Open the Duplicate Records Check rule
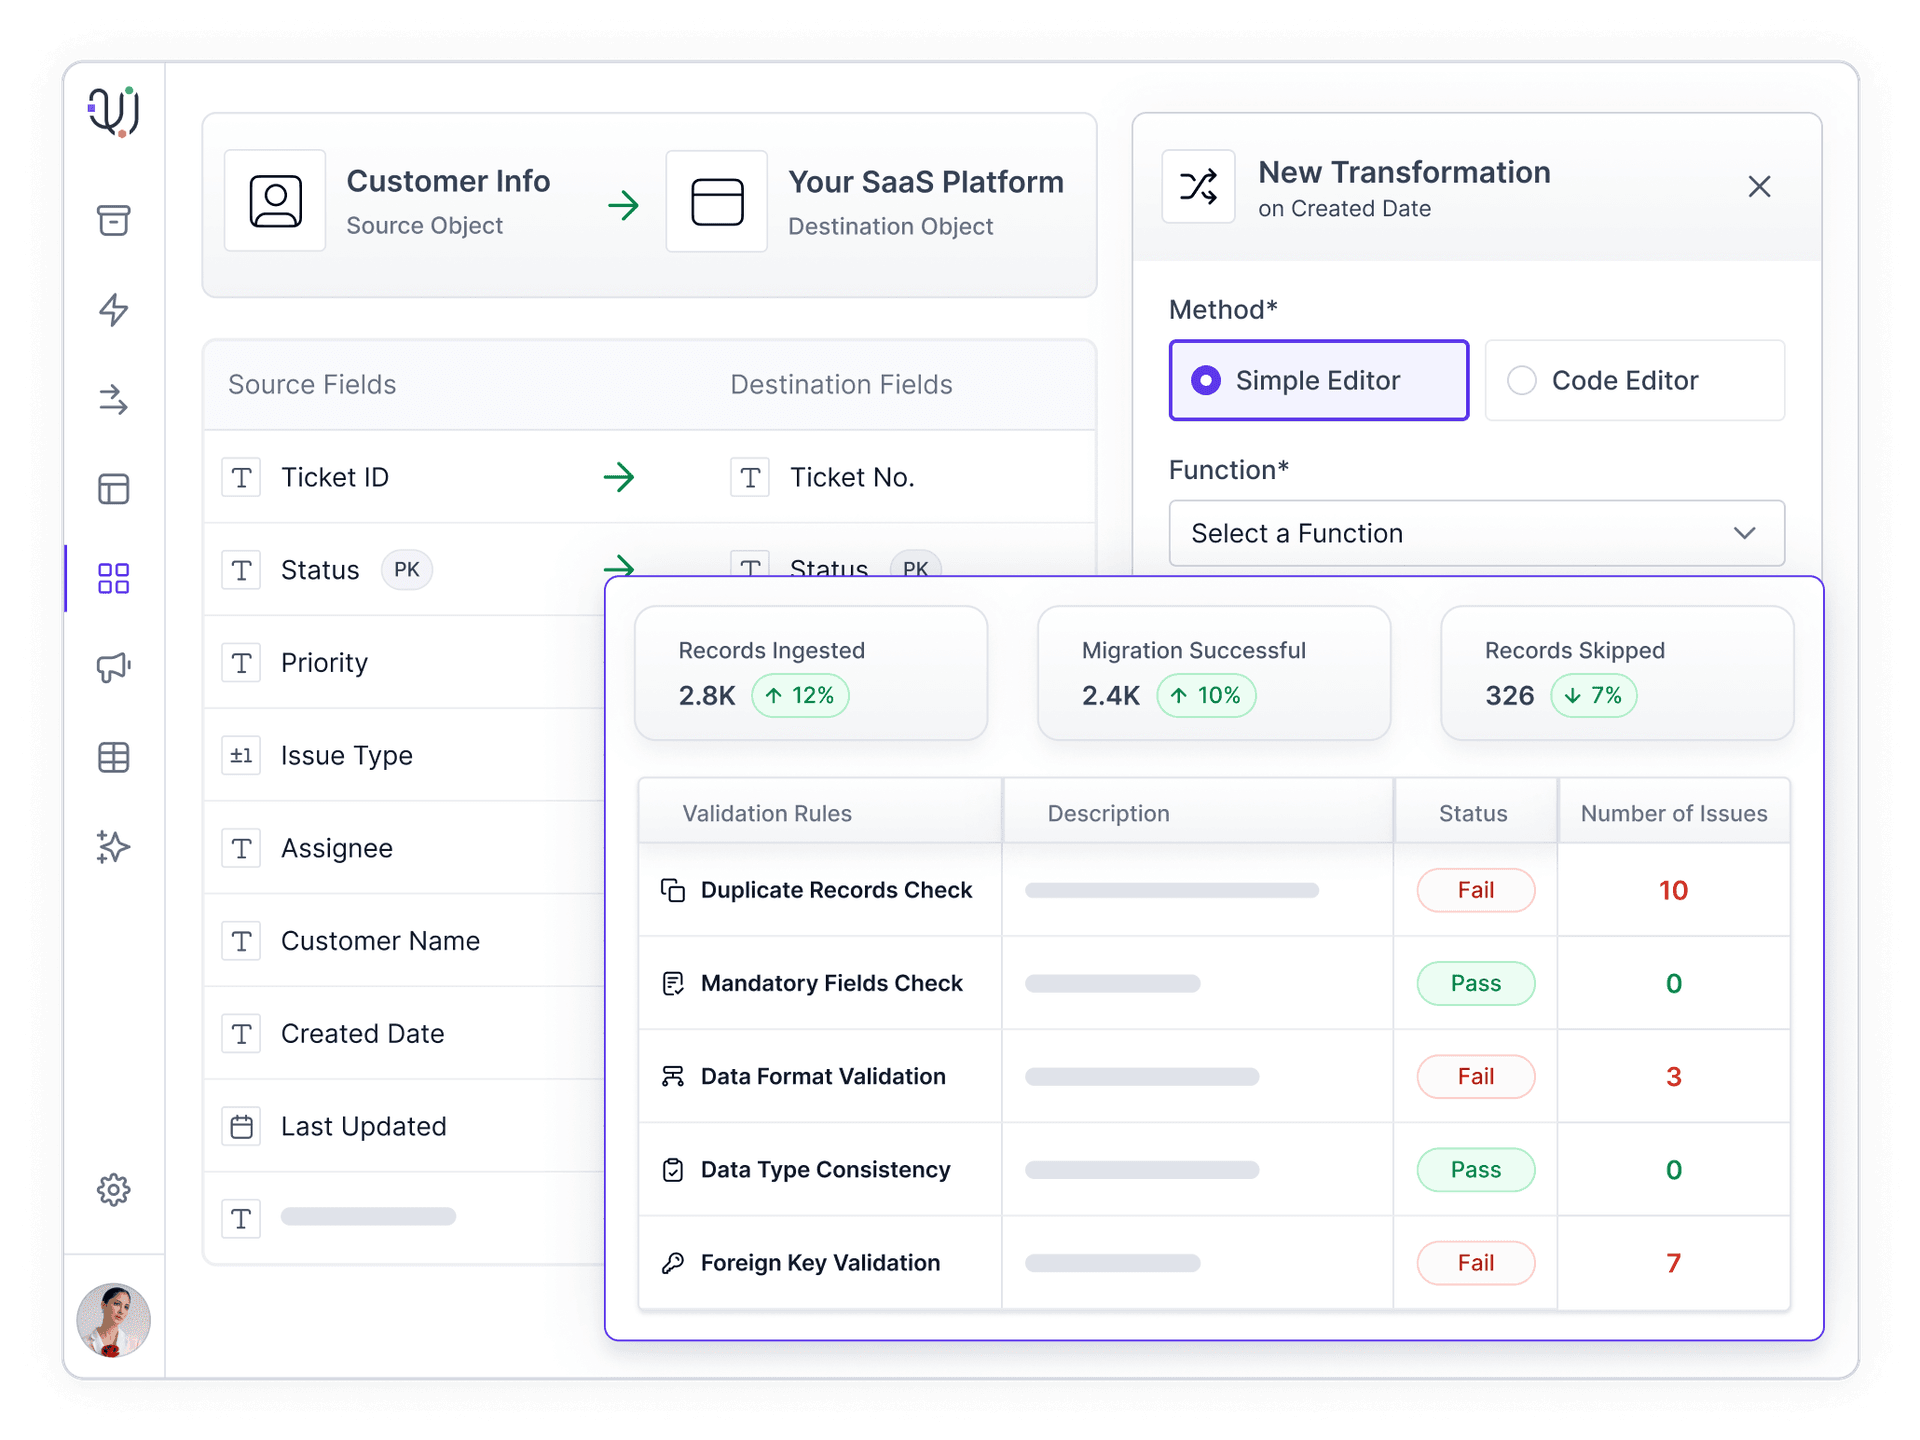This screenshot has width=1920, height=1440. pyautogui.click(x=836, y=890)
